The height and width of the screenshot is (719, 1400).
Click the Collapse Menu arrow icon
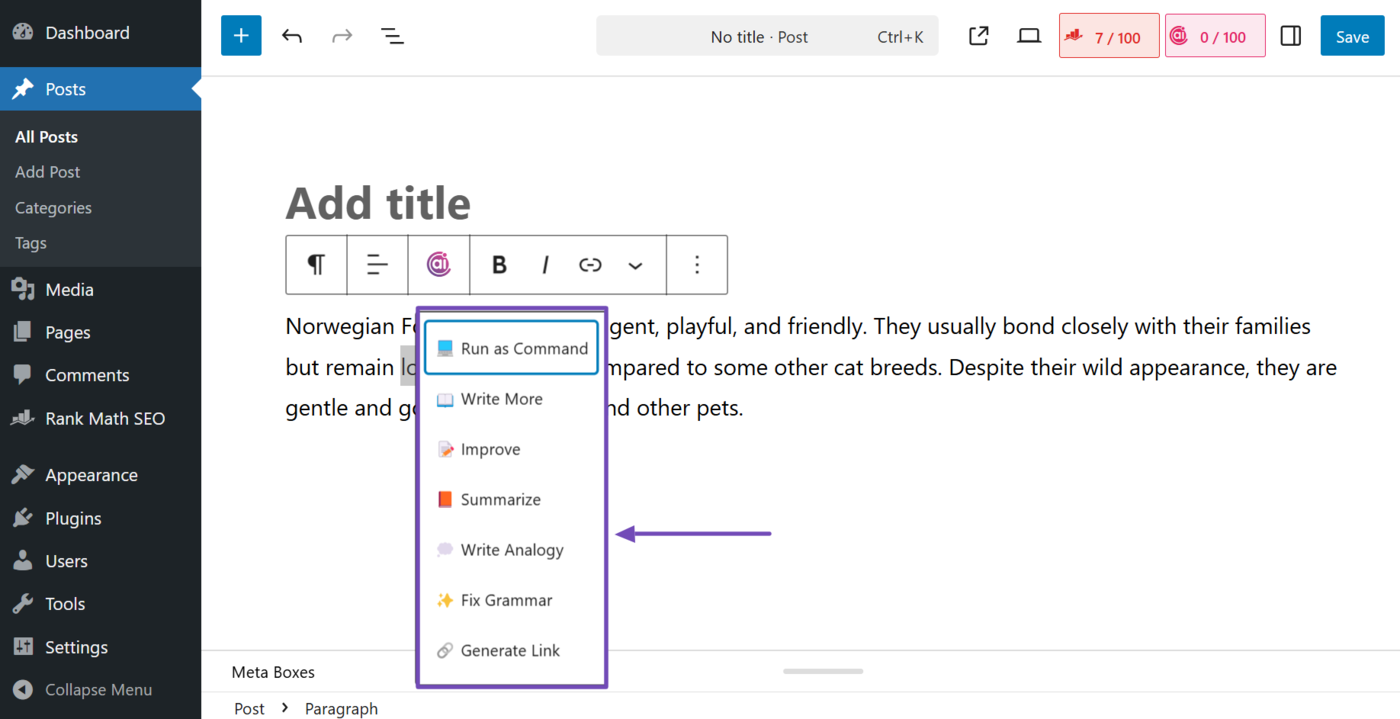[x=23, y=690]
